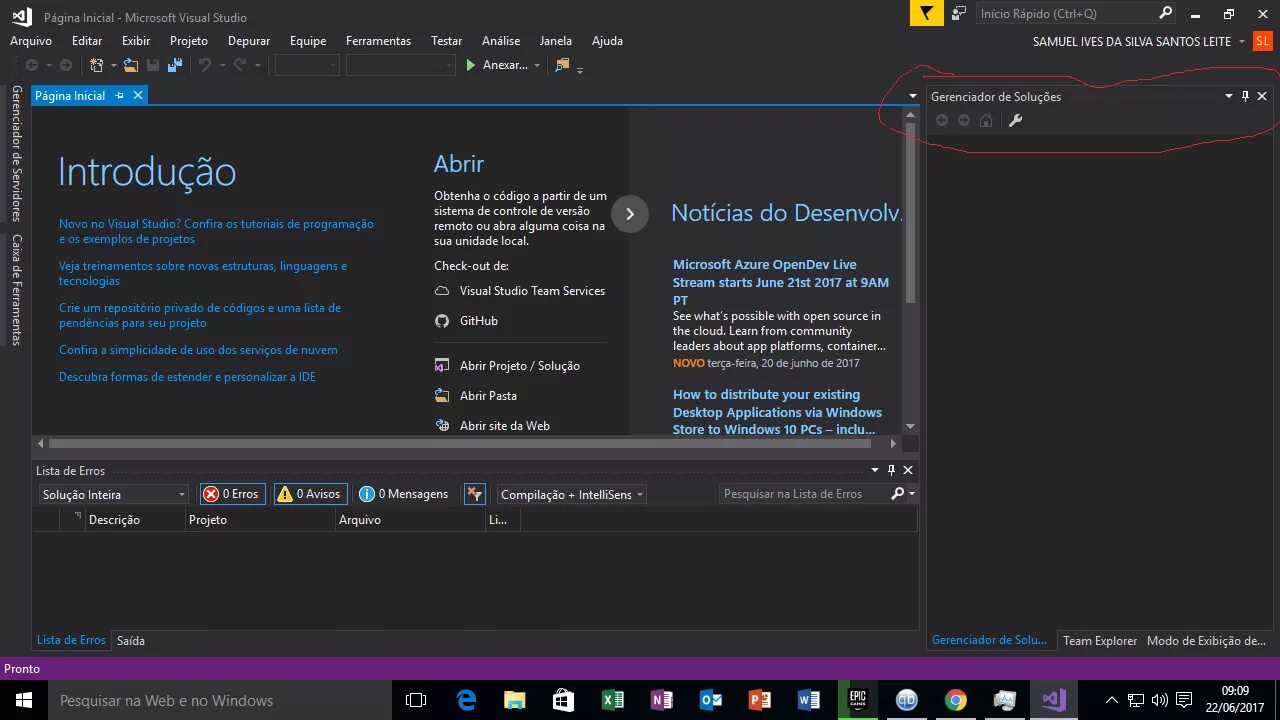Open the Análise menu
Viewport: 1280px width, 720px height.
coord(501,41)
